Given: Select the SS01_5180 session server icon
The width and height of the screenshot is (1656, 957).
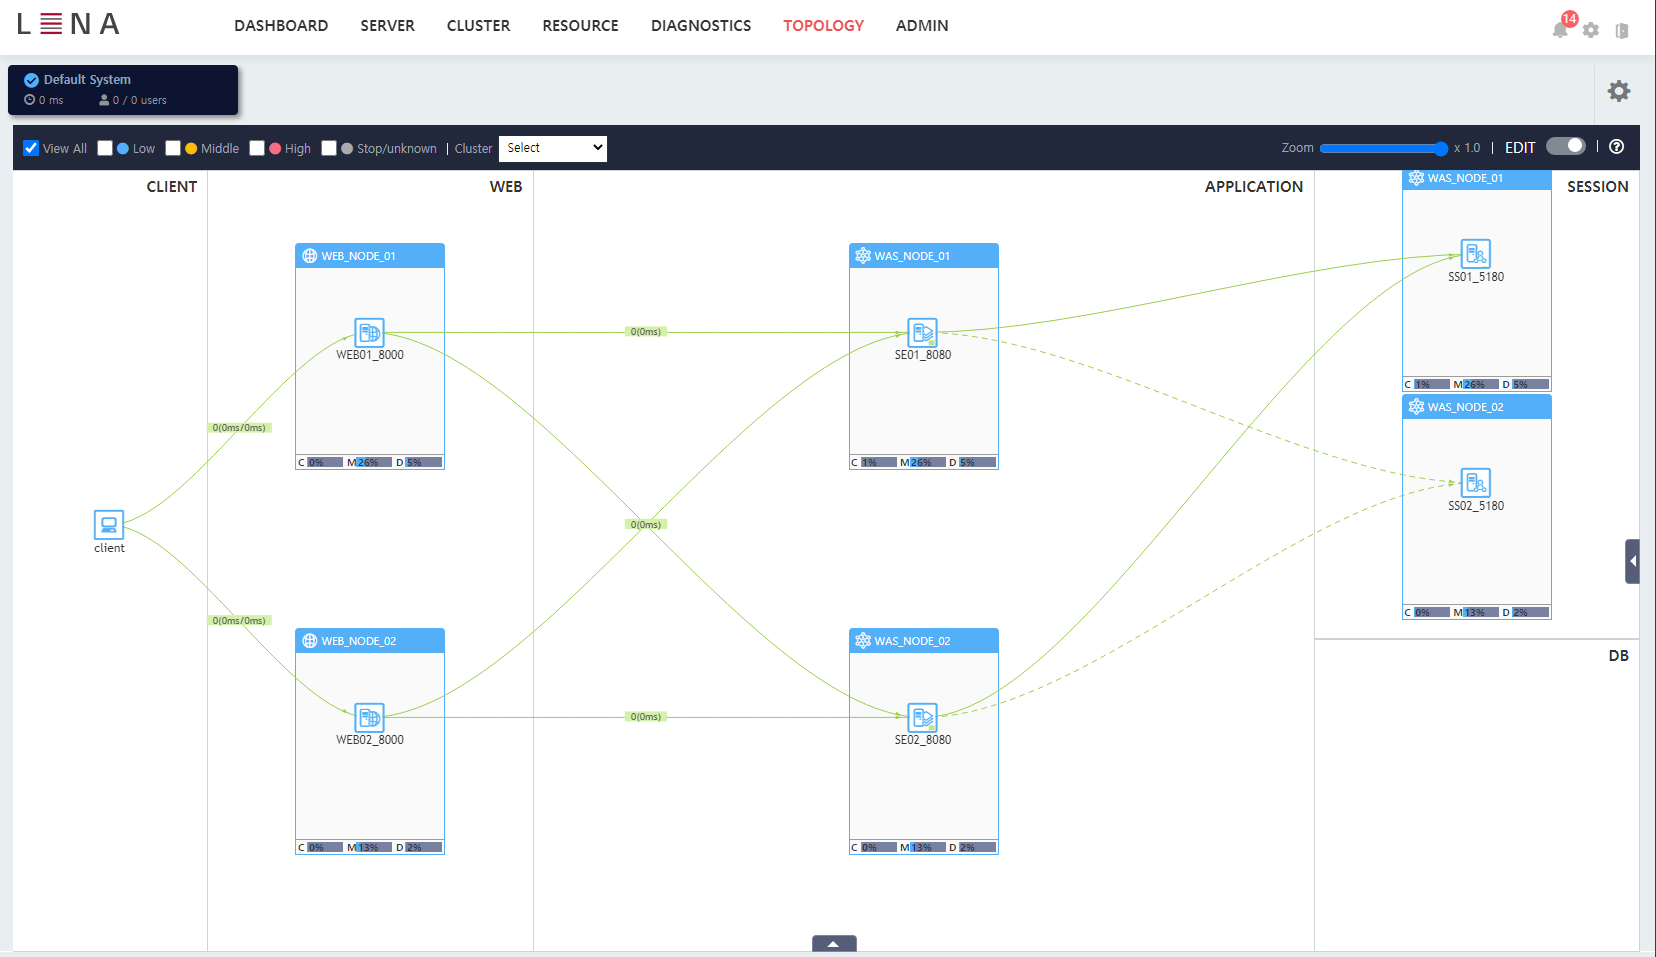Looking at the screenshot, I should pos(1475,254).
